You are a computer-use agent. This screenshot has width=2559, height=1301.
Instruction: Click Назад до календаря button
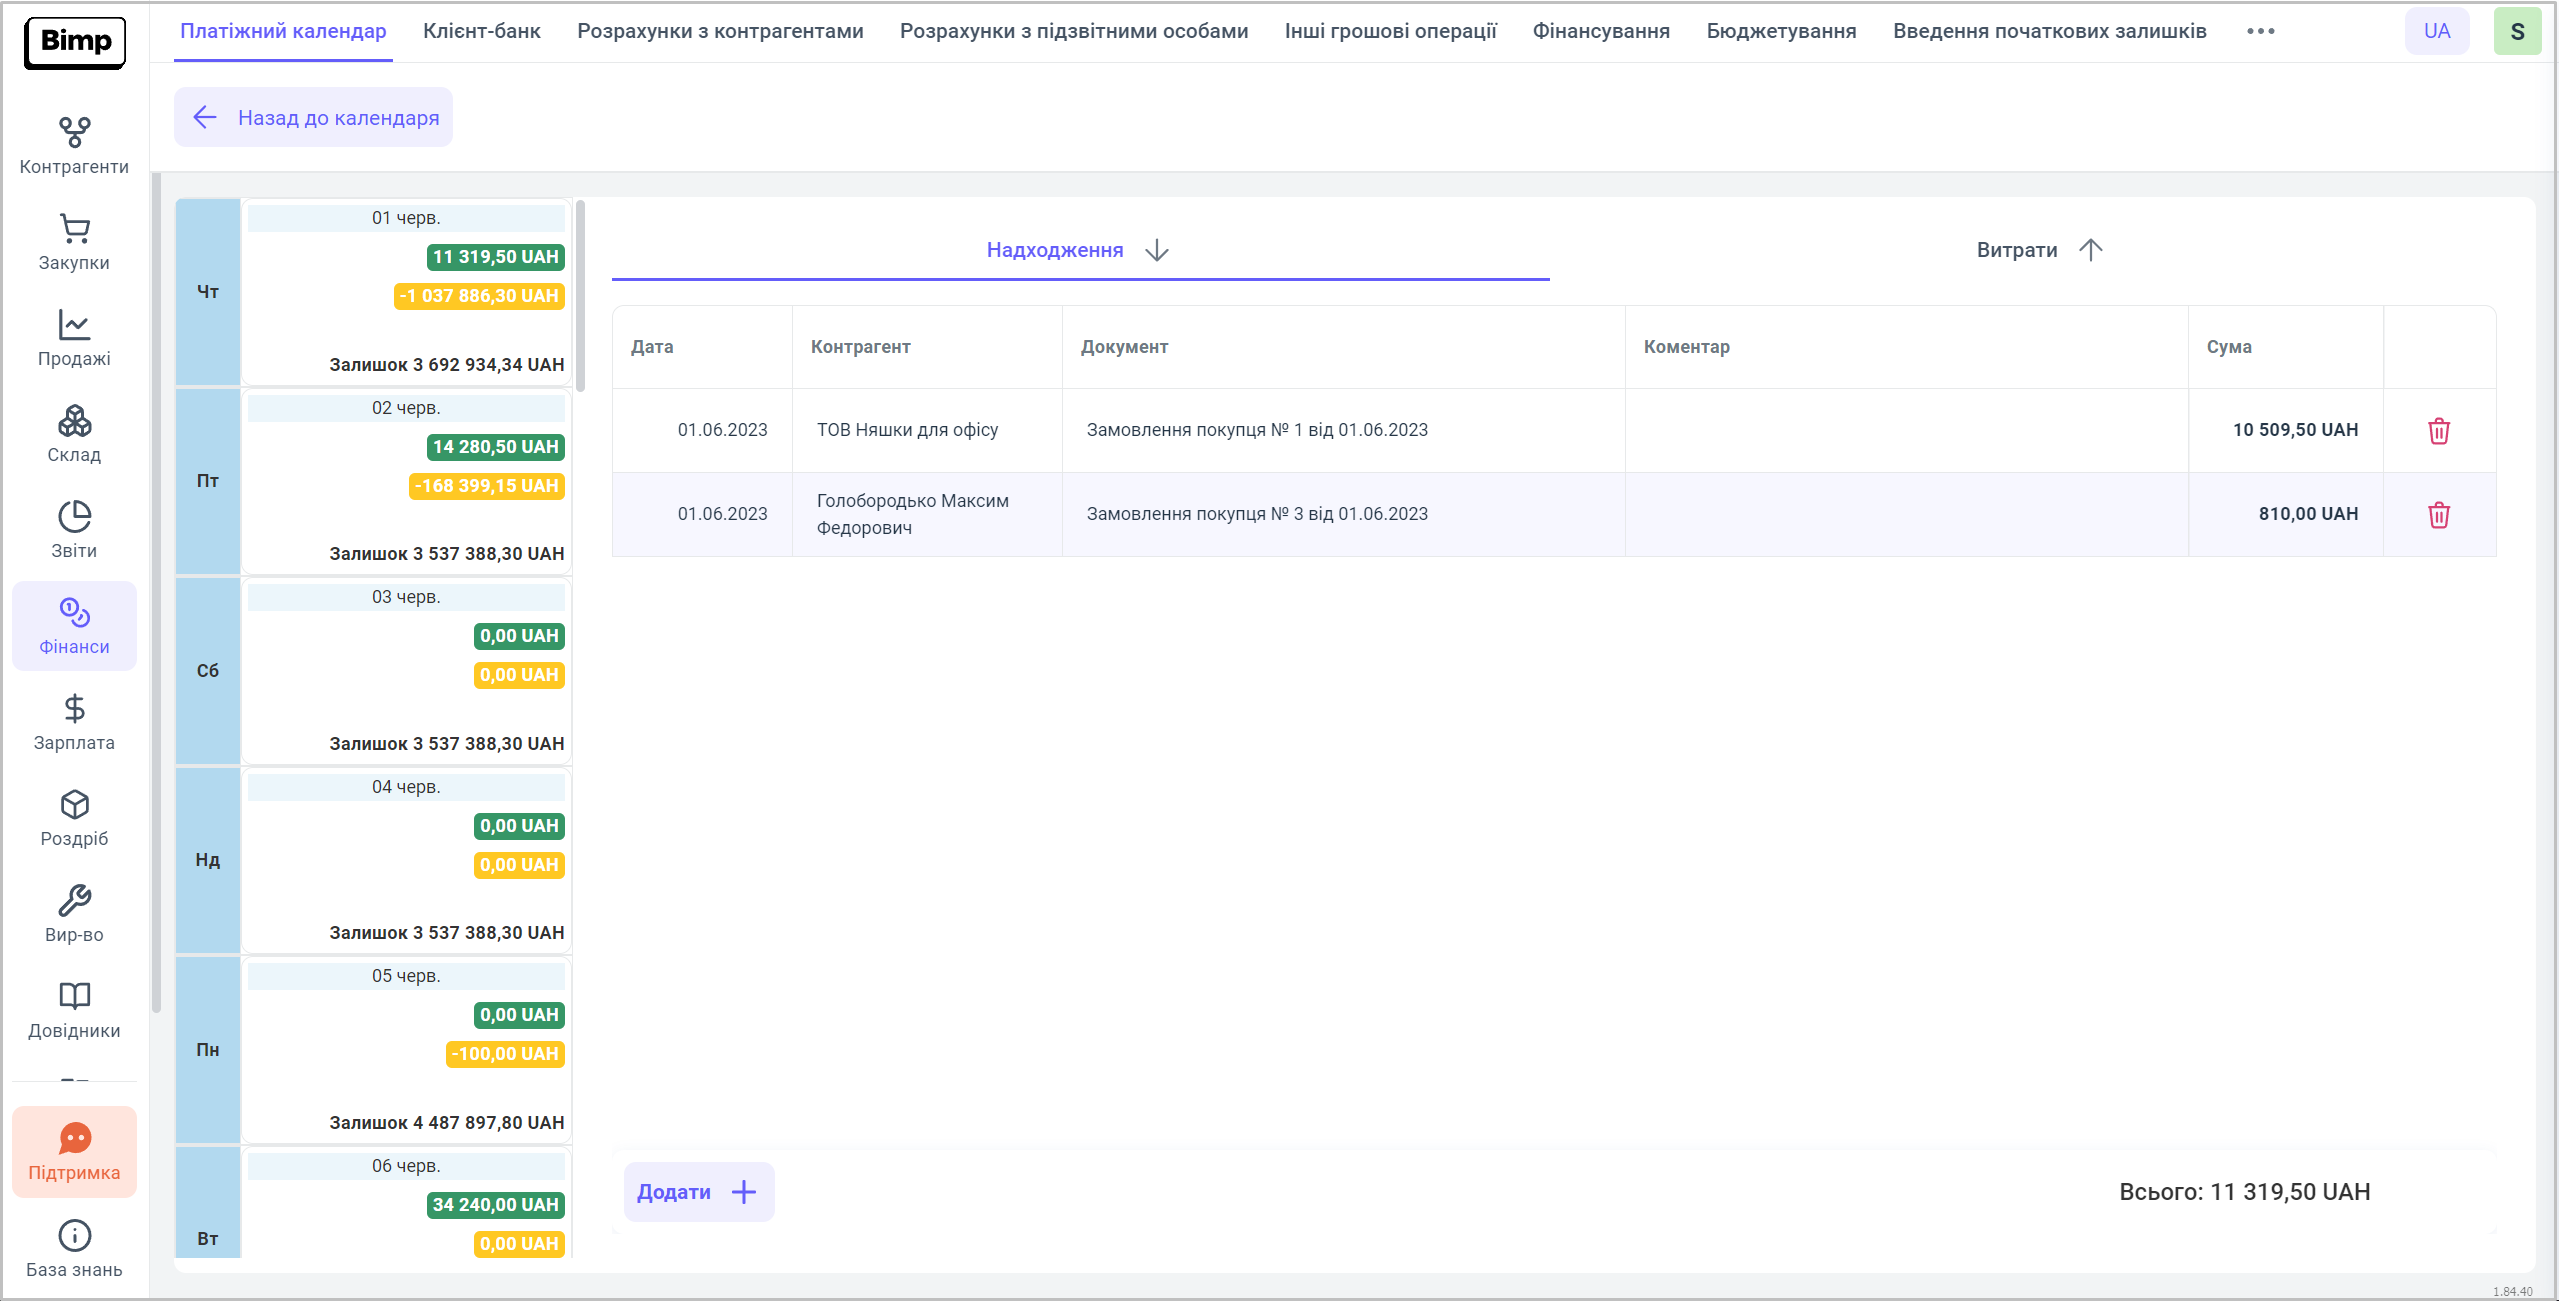[313, 118]
